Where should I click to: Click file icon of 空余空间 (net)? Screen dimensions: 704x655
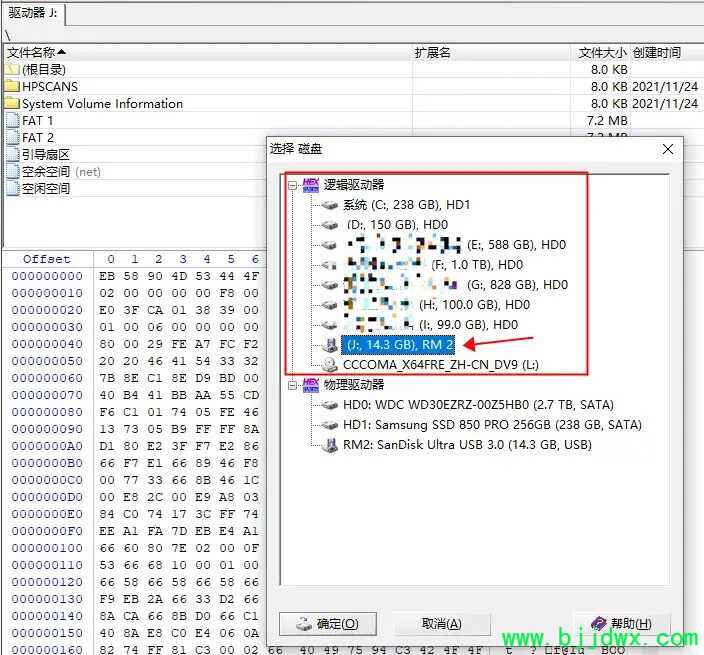point(13,171)
